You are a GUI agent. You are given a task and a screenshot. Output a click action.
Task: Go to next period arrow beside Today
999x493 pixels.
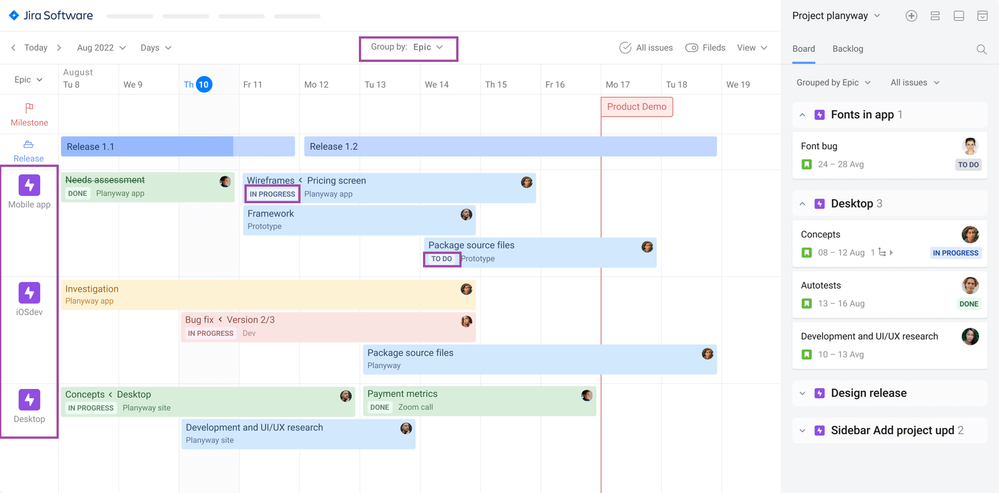click(x=59, y=48)
